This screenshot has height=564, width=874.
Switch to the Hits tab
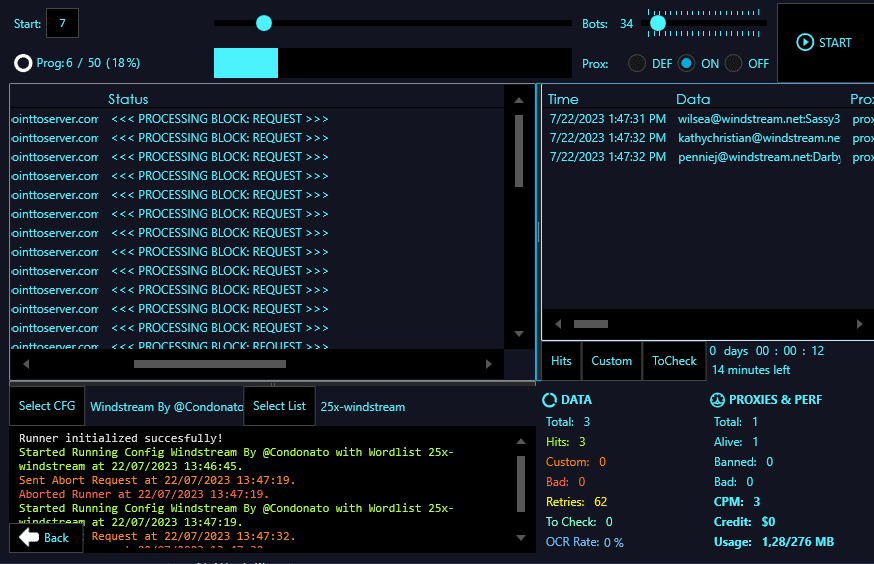pos(562,361)
